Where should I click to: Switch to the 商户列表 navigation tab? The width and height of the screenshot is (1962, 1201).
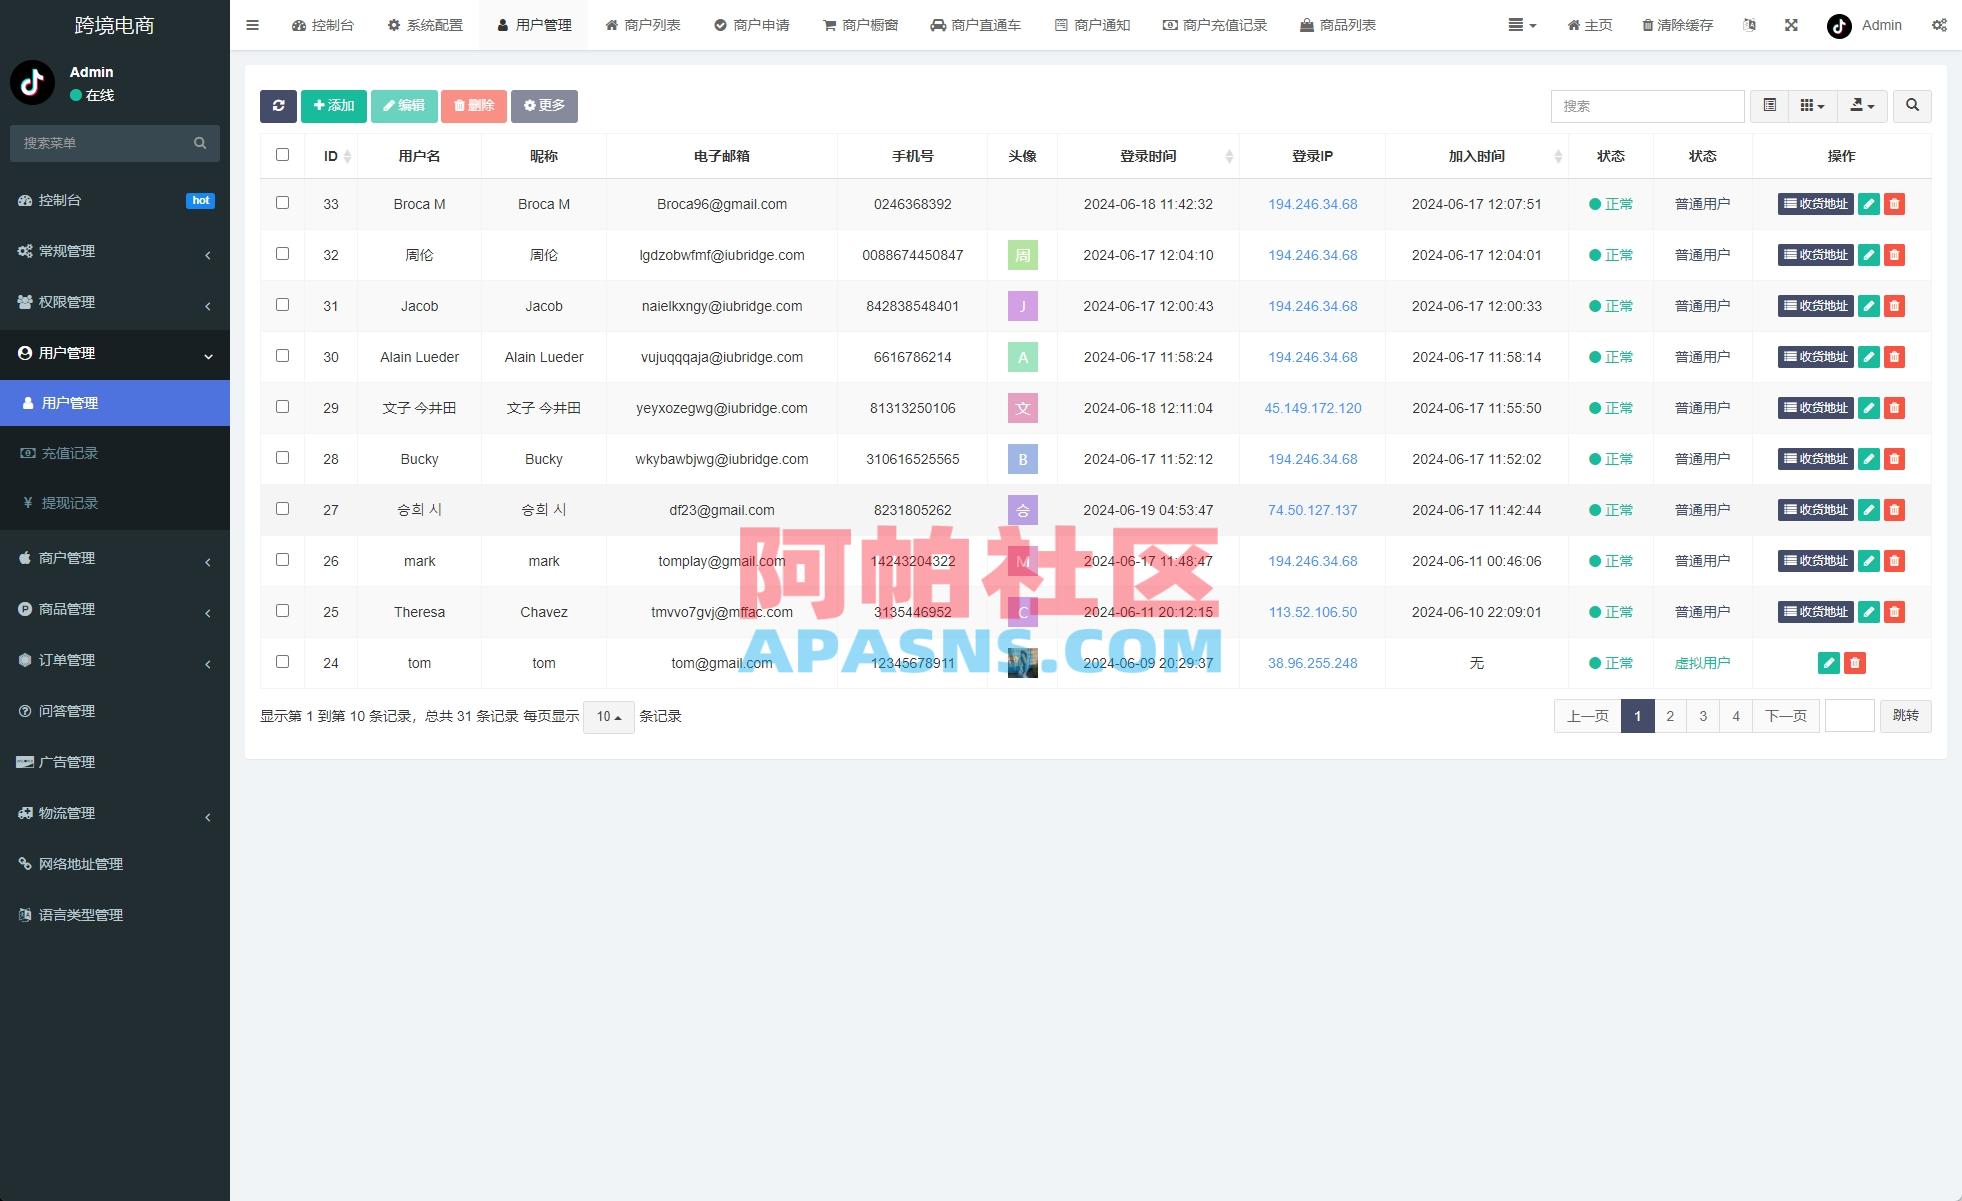tap(643, 25)
